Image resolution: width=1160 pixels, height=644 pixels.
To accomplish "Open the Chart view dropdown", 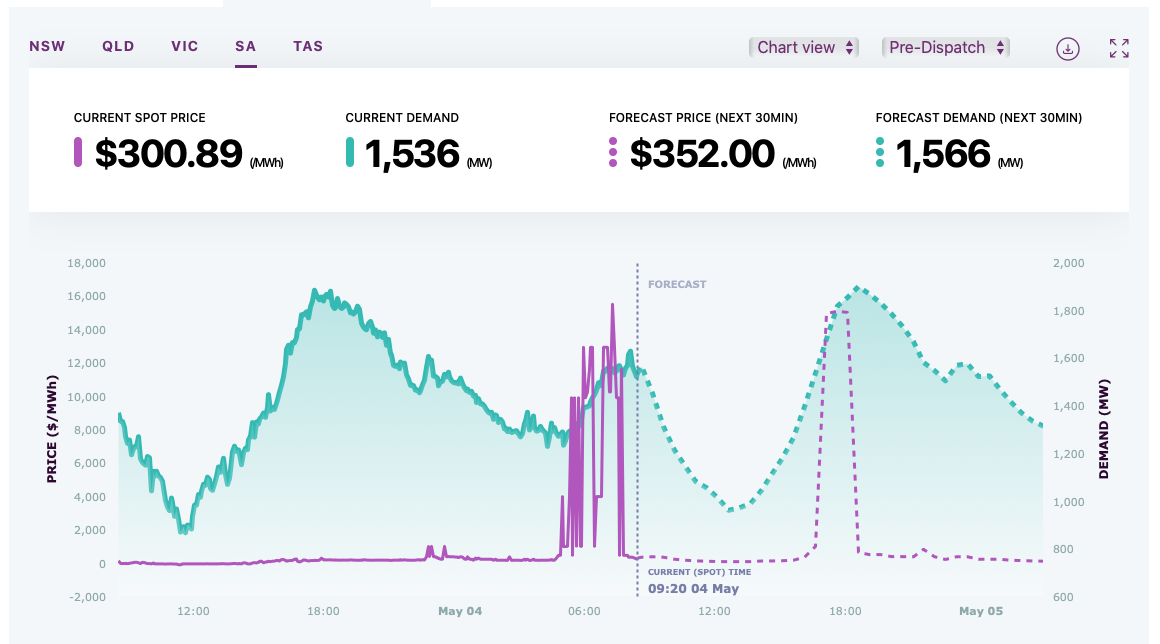I will click(804, 47).
